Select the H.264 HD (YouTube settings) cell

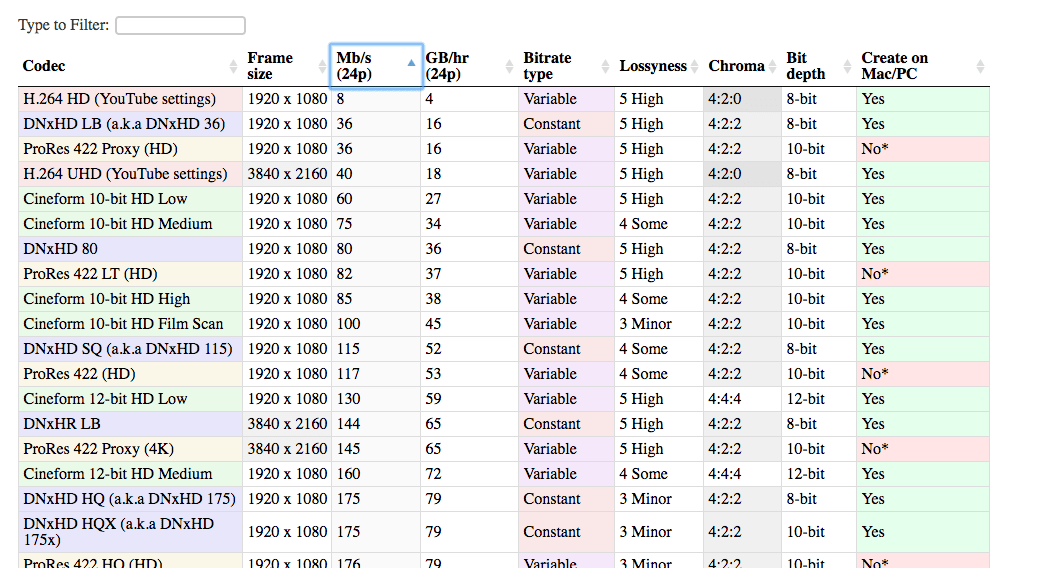(x=119, y=99)
